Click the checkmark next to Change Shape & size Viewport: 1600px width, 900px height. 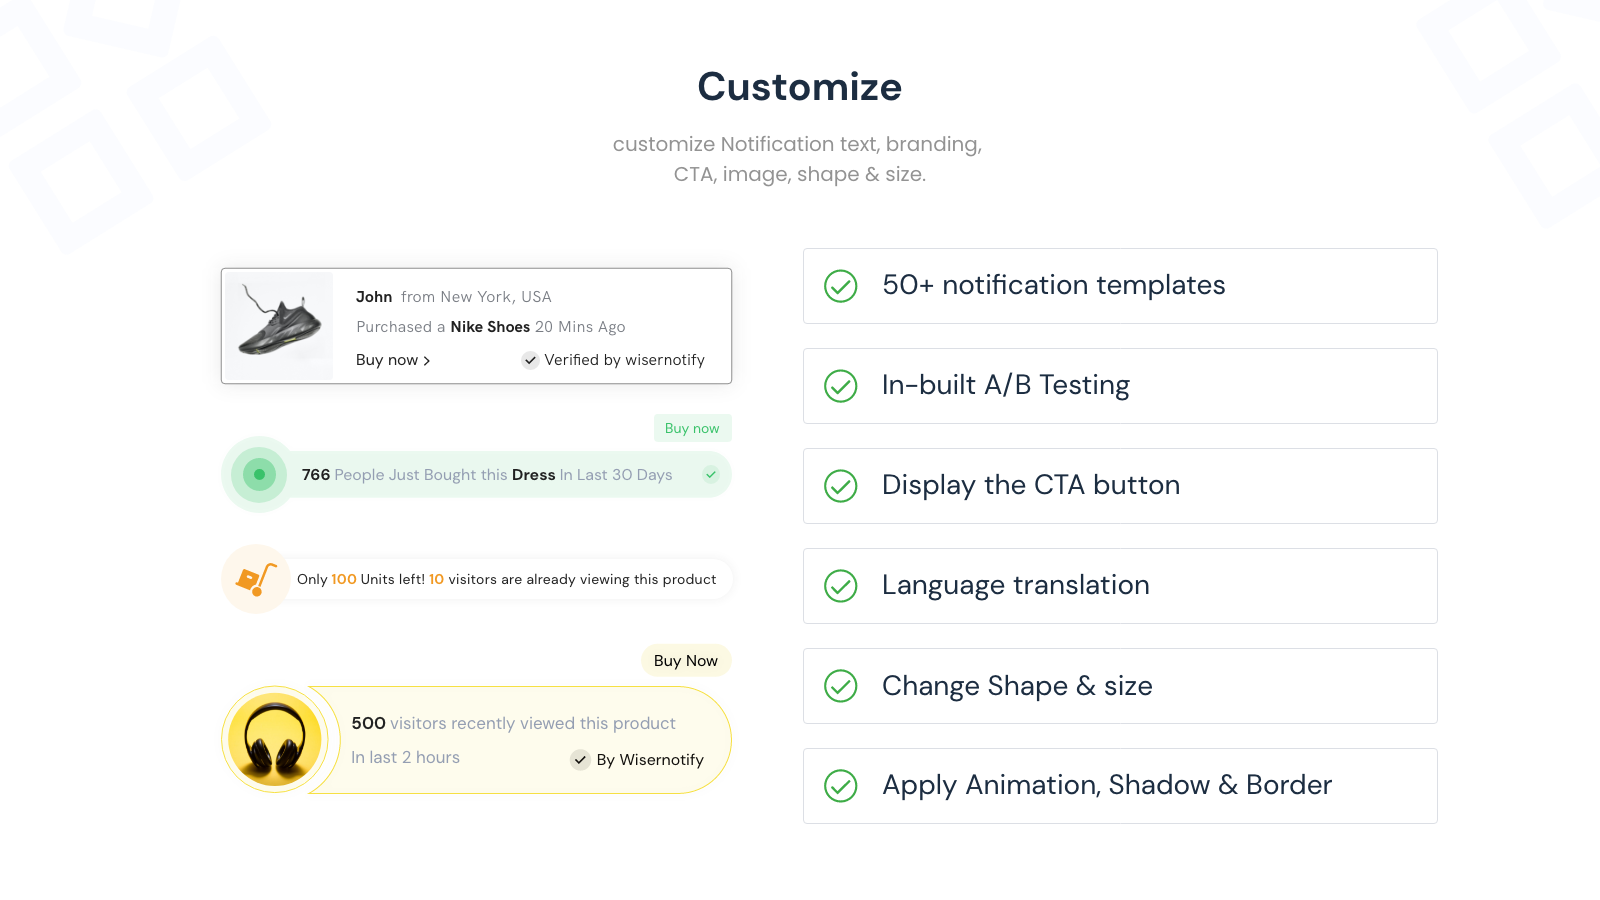pyautogui.click(x=840, y=686)
